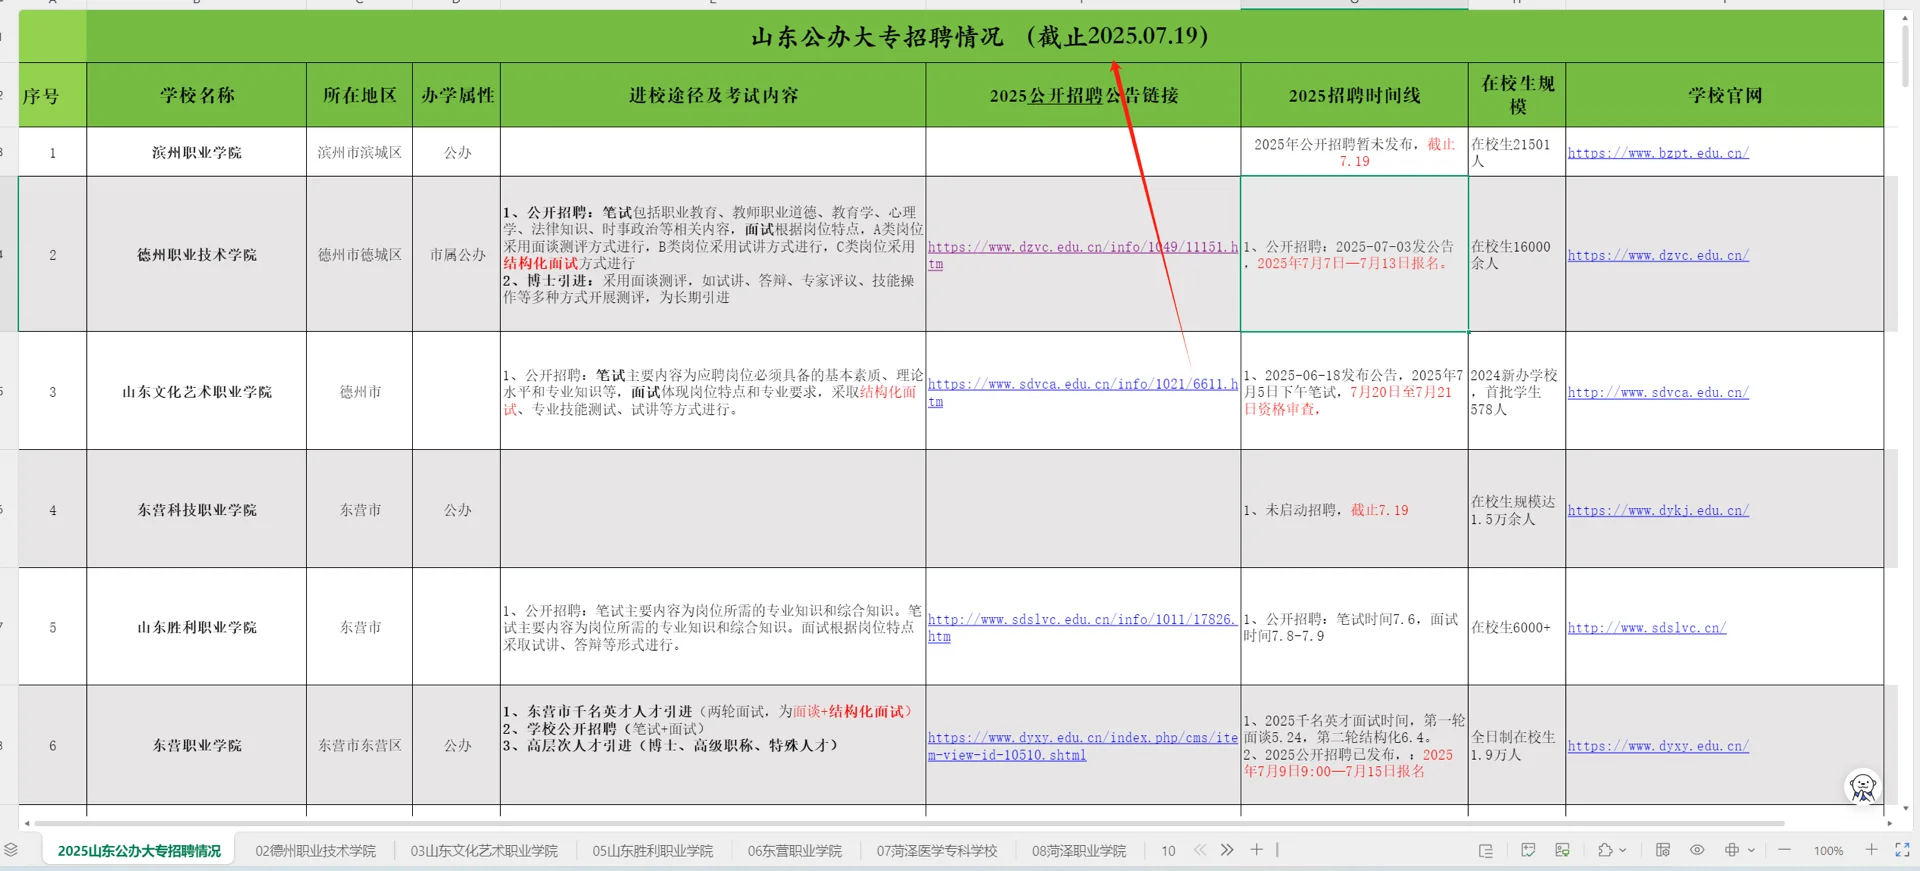Zoom in with the plus button

point(1872,850)
